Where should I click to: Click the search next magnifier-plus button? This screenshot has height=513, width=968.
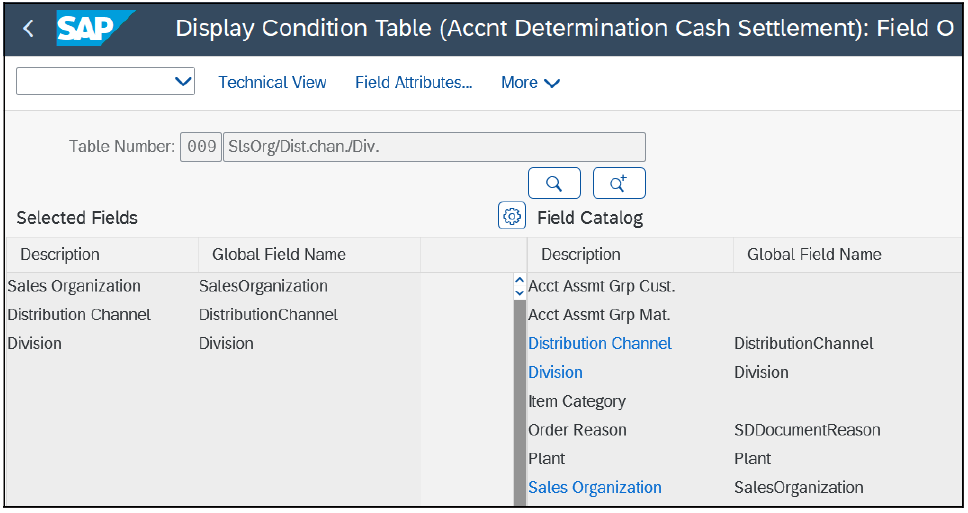point(619,183)
